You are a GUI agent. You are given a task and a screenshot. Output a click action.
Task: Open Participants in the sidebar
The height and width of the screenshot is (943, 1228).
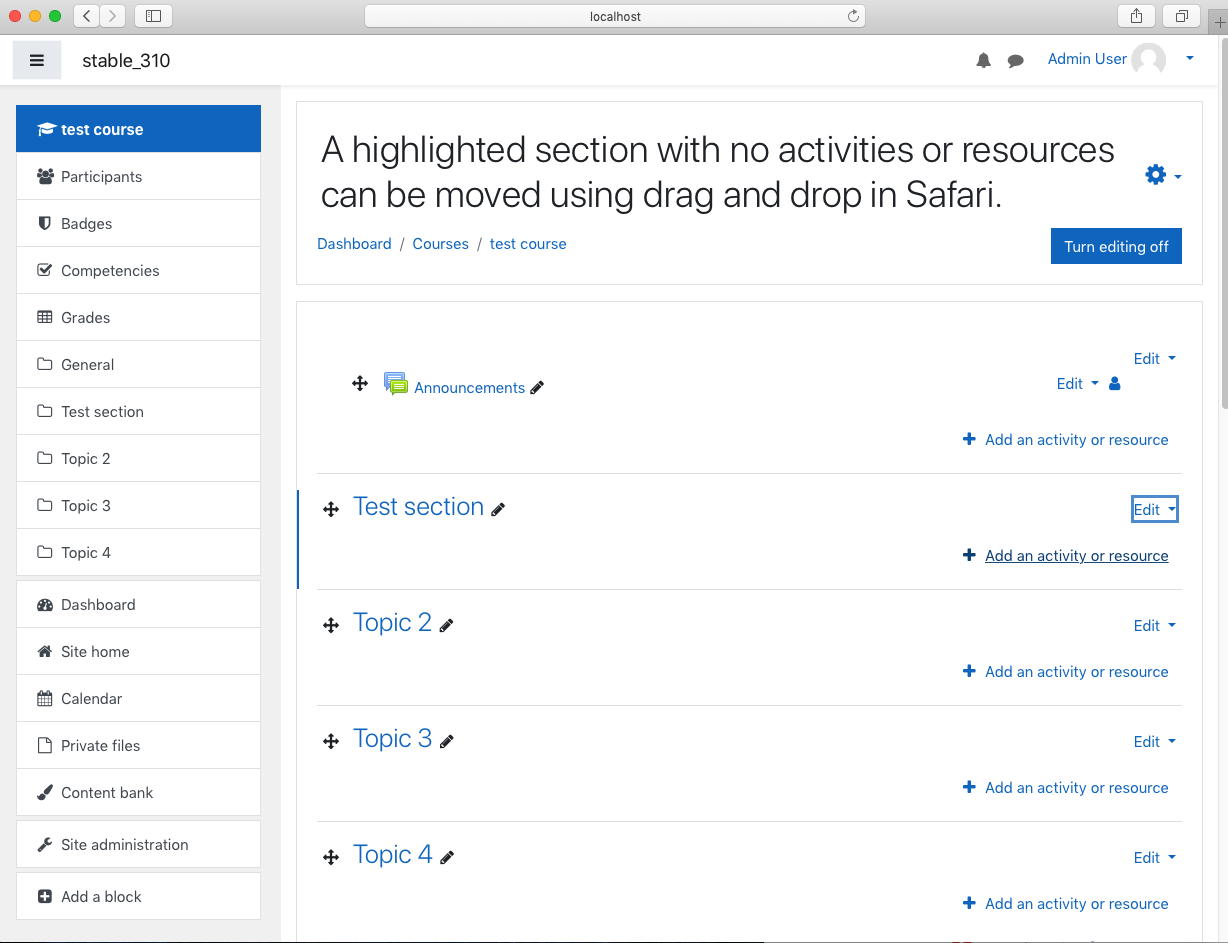pos(138,176)
